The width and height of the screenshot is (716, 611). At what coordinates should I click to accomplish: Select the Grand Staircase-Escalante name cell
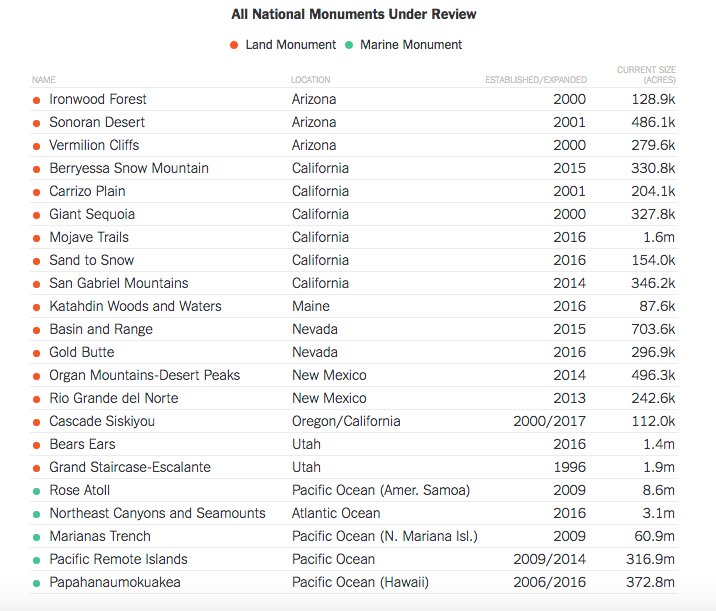point(130,467)
